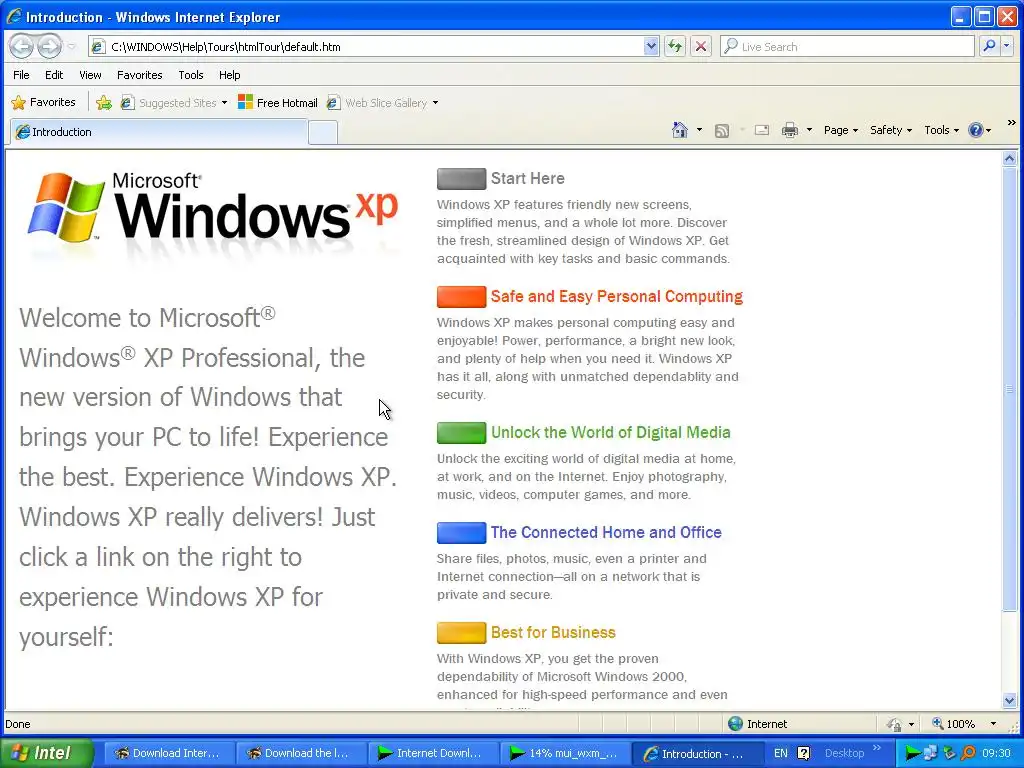The height and width of the screenshot is (768, 1024).
Task: Click the Read Mail icon
Action: 761,130
